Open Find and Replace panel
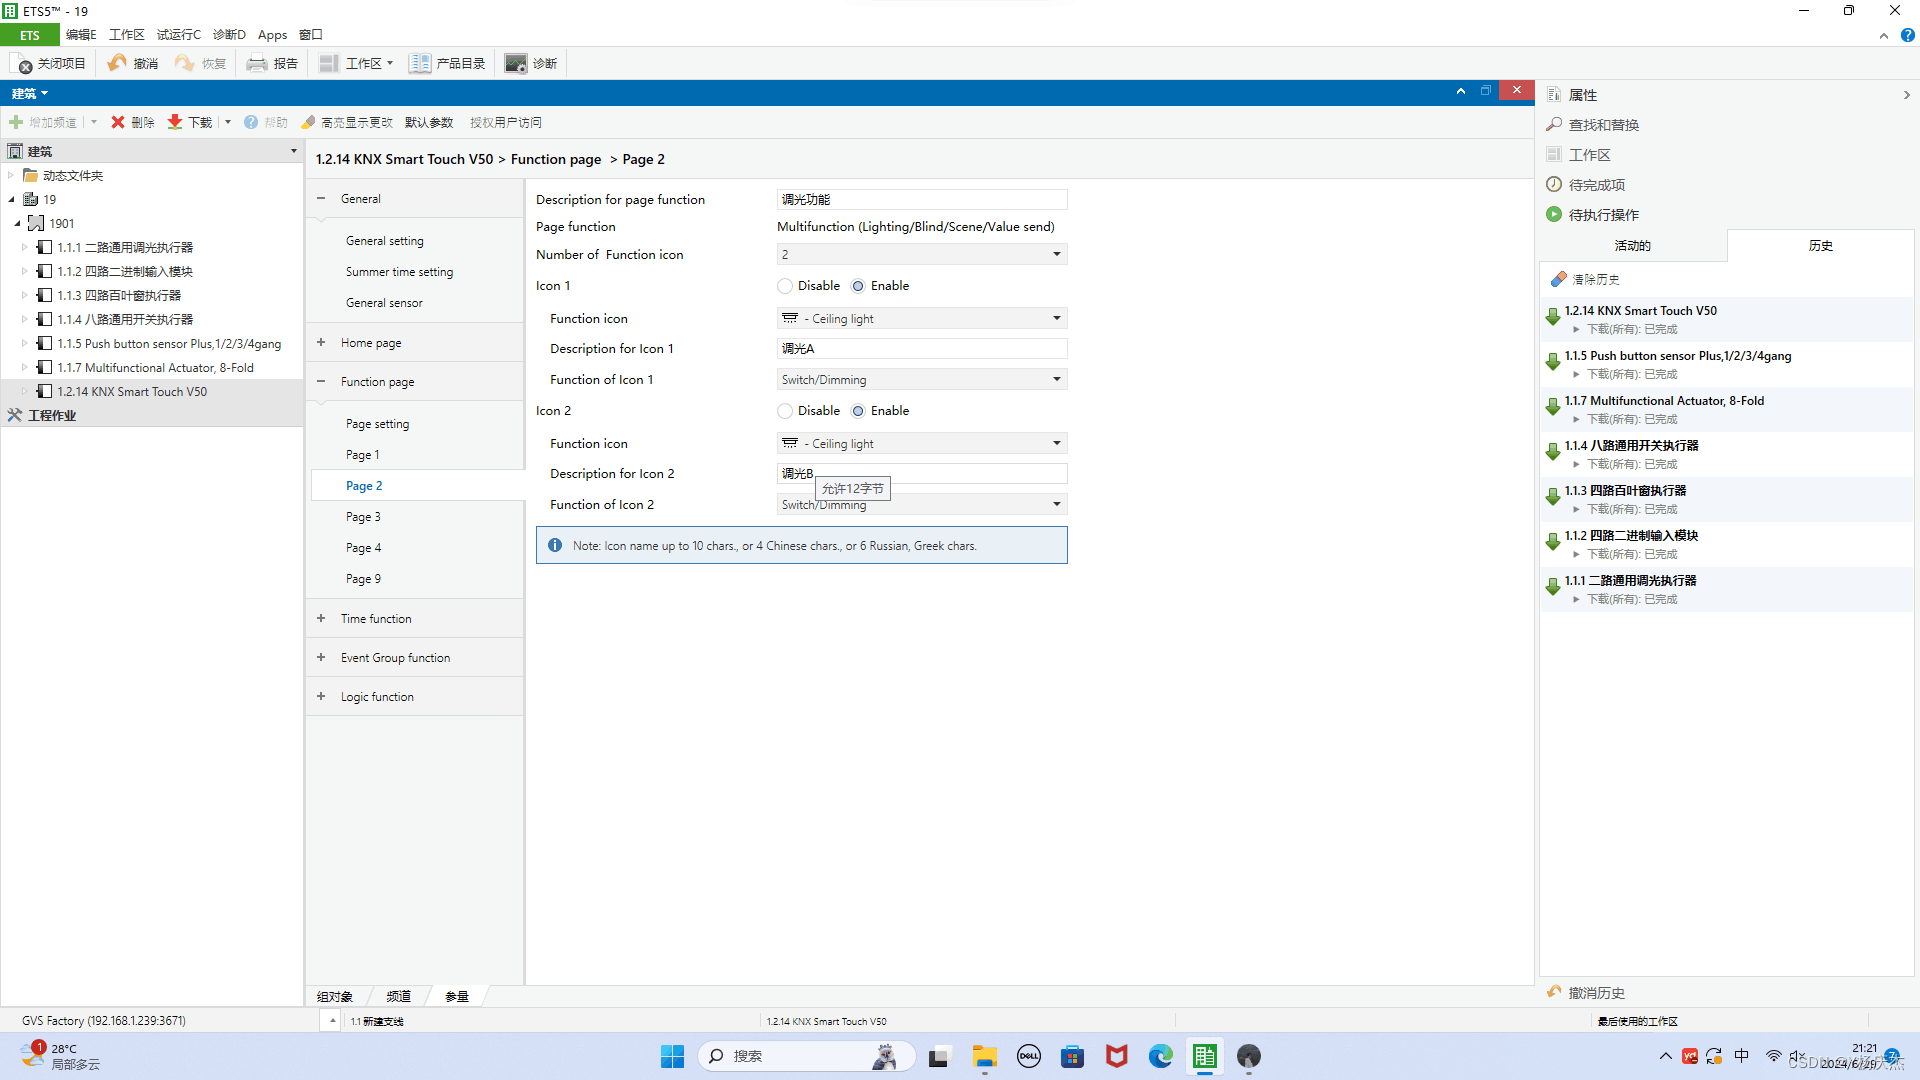Viewport: 1920px width, 1080px height. [1603, 125]
